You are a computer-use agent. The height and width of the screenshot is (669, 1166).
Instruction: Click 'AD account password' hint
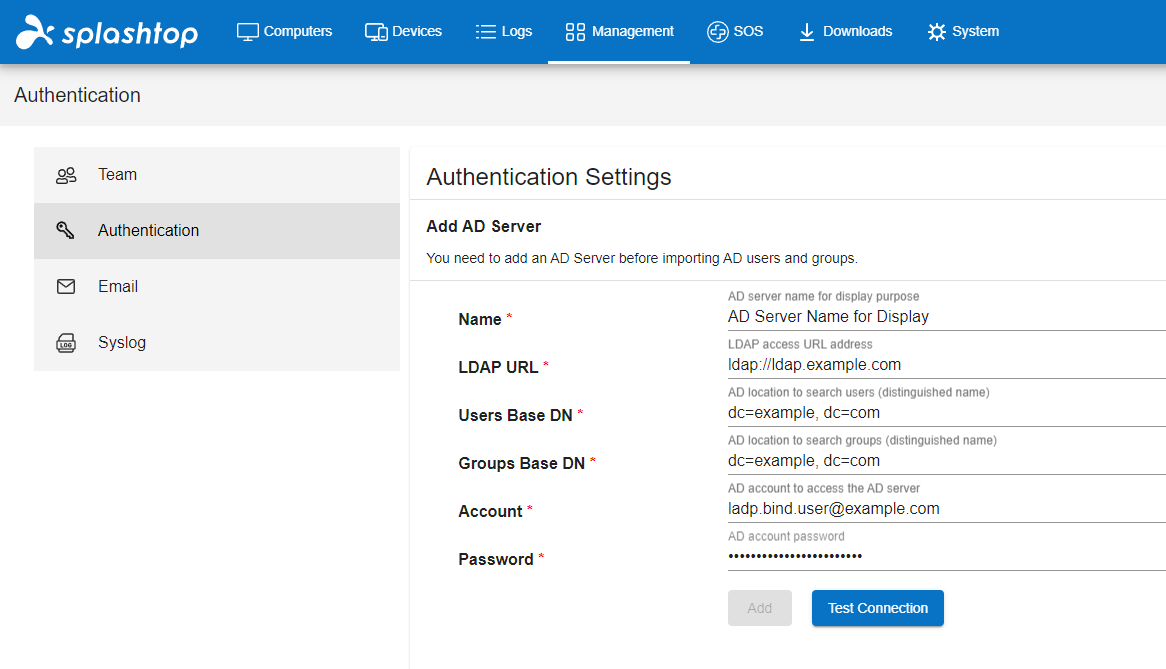pyautogui.click(x=786, y=537)
